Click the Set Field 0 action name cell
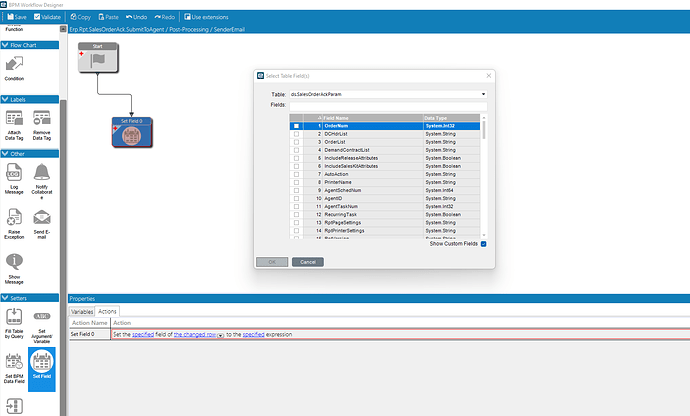Viewport: 690px width, 416px height. coord(90,334)
